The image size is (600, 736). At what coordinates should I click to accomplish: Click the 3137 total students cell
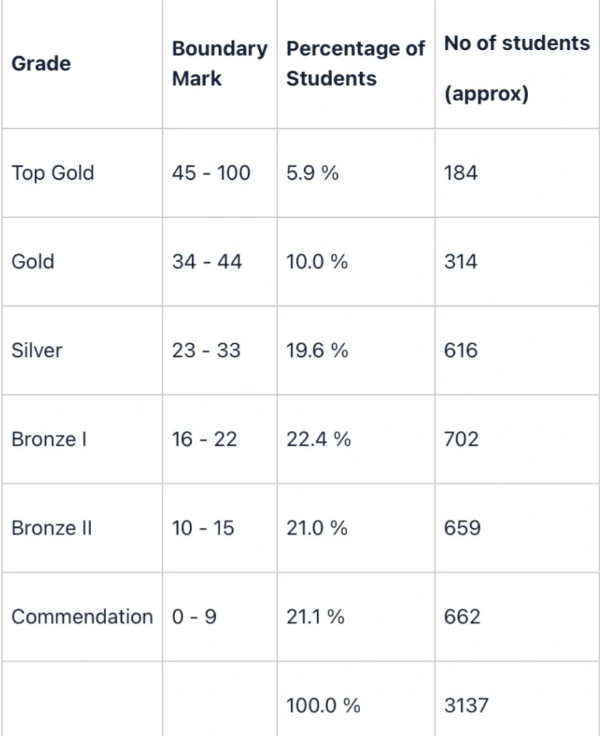(x=465, y=705)
